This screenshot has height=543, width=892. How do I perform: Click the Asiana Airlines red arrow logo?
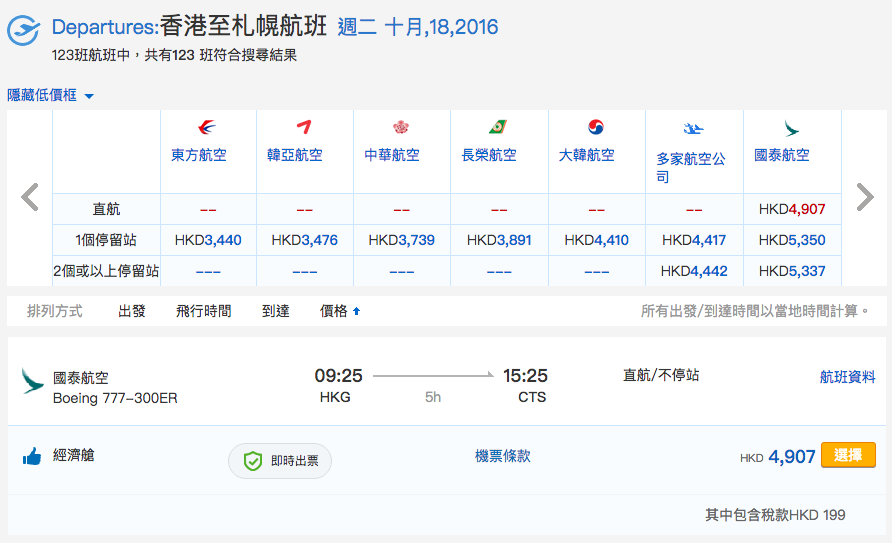click(304, 127)
